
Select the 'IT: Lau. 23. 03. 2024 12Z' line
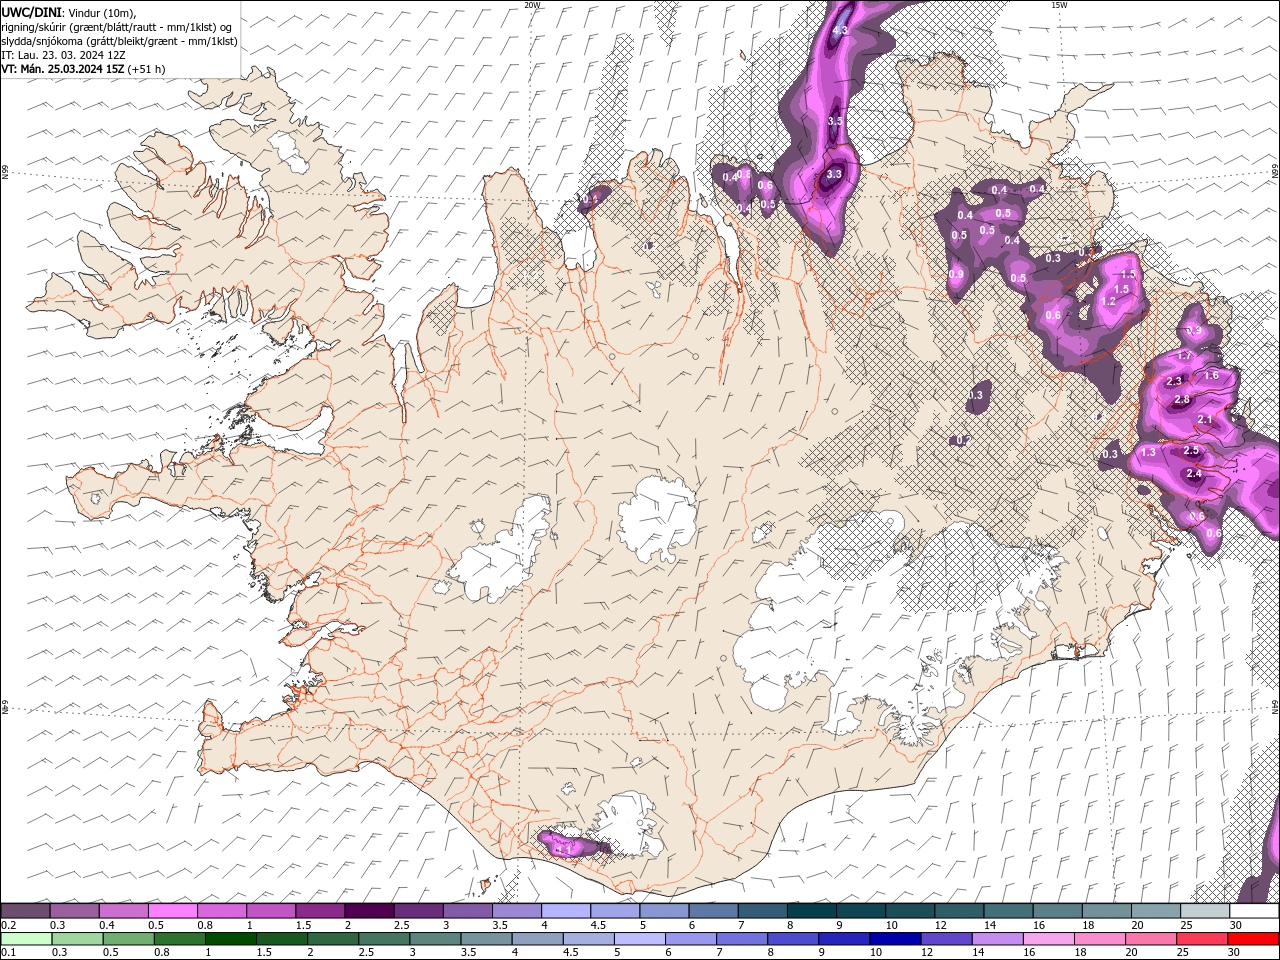pos(62,55)
